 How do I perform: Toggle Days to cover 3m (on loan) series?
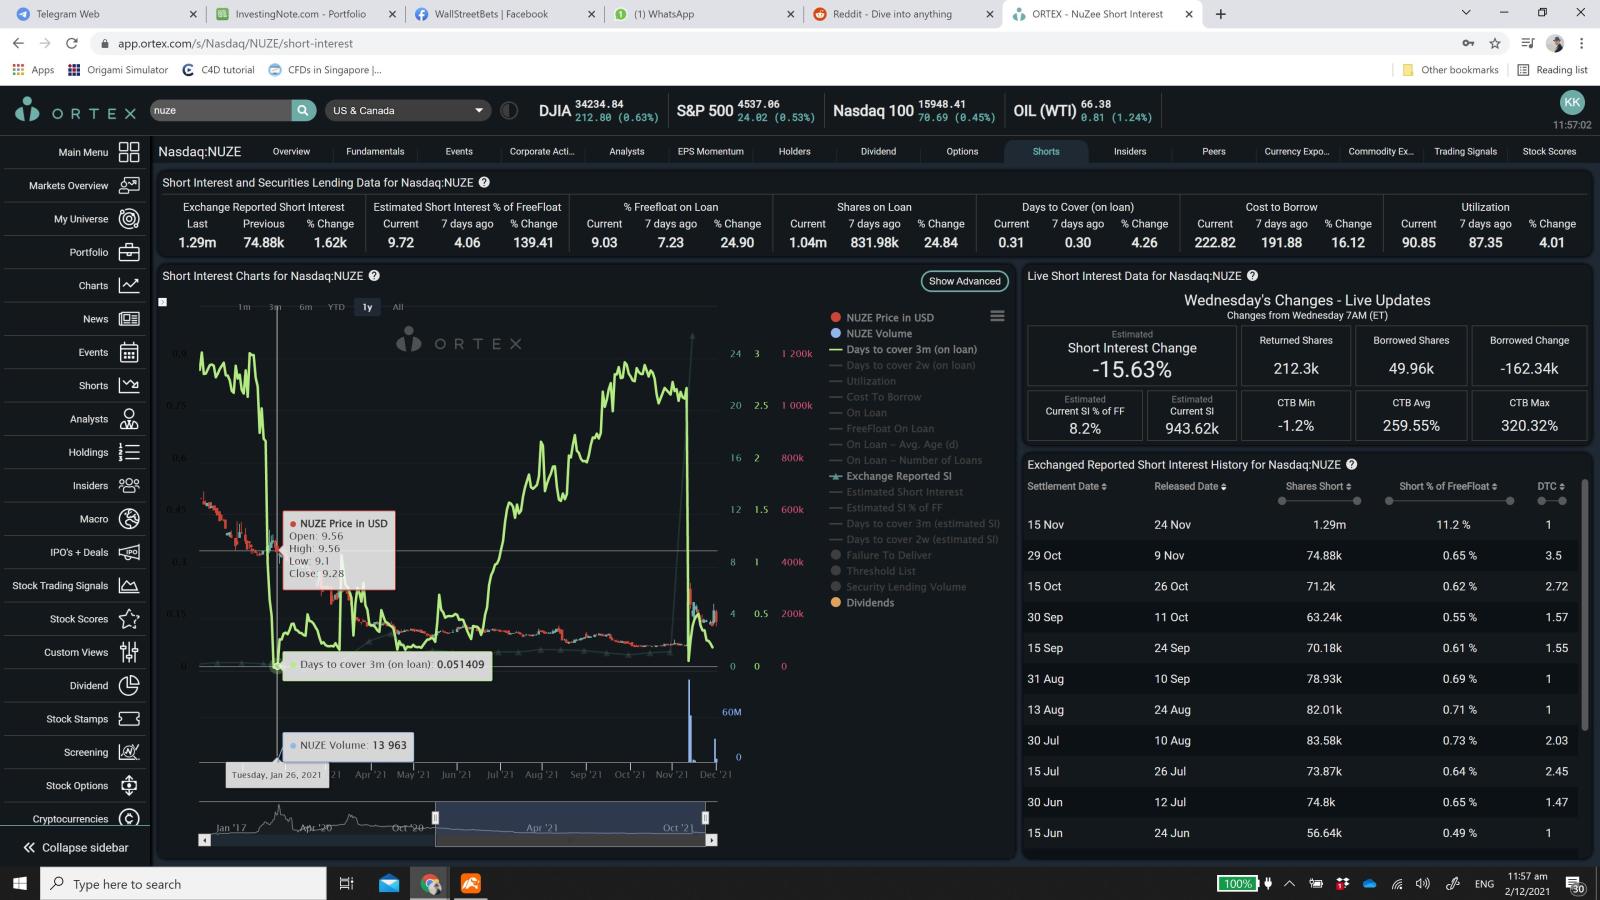point(903,349)
